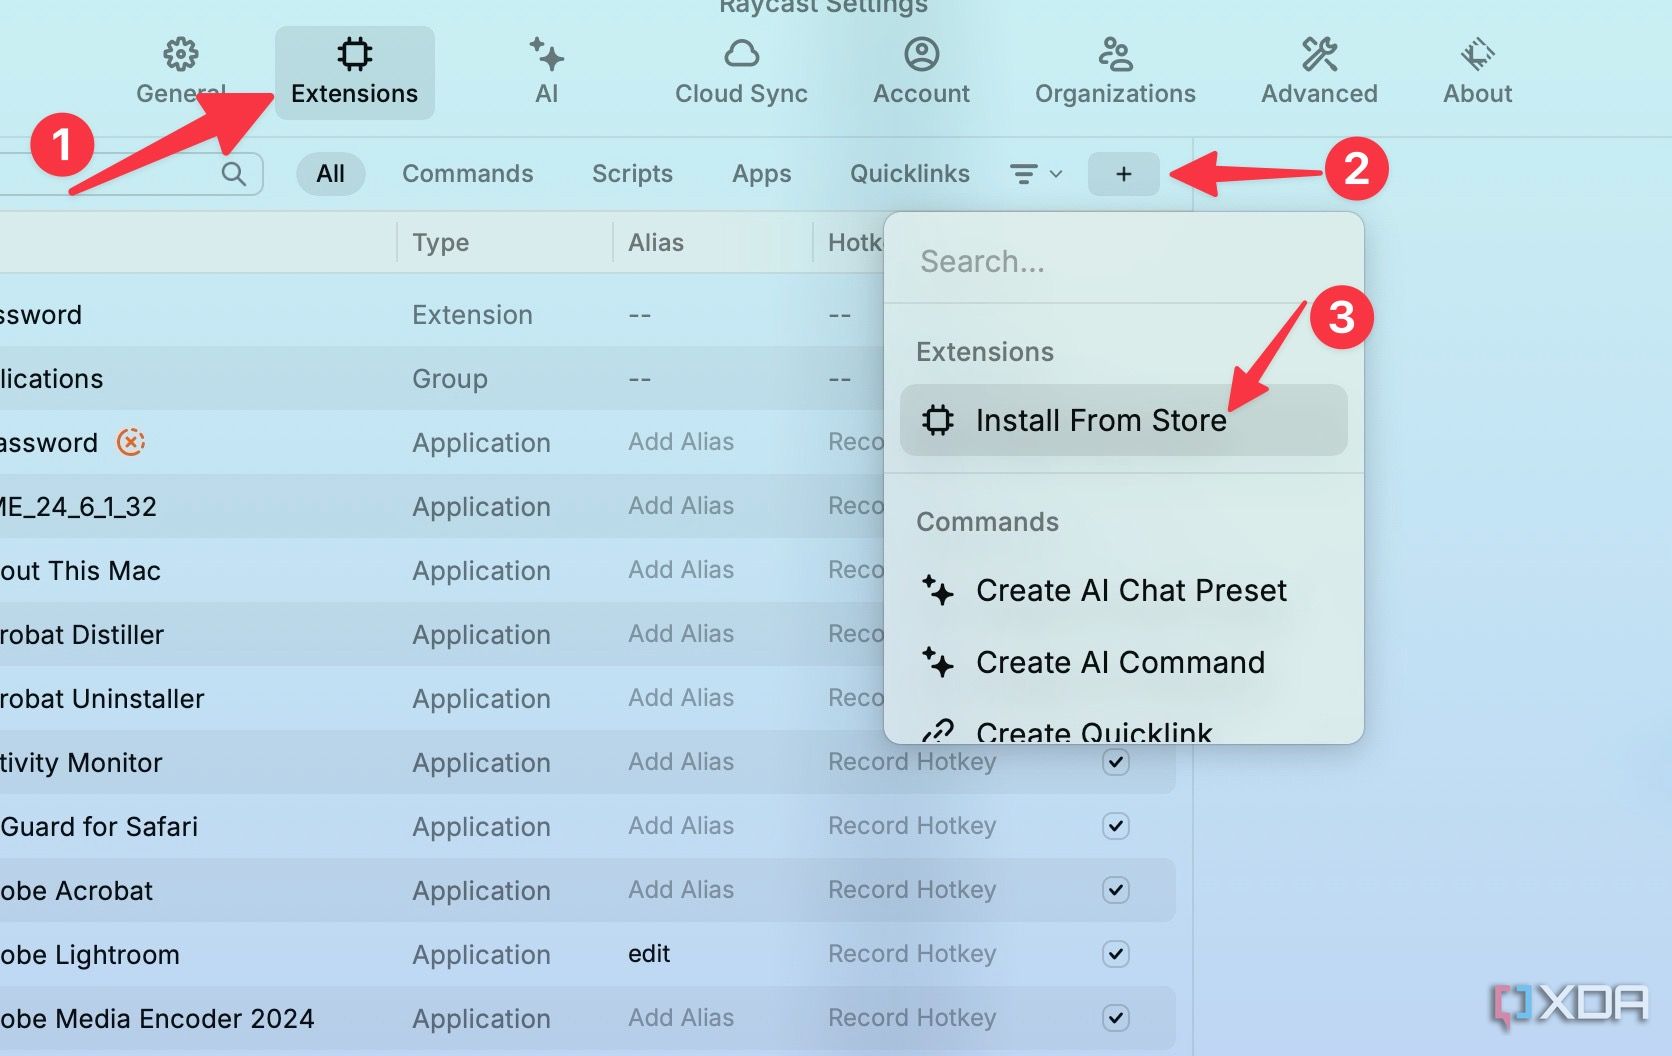Image resolution: width=1672 pixels, height=1056 pixels.
Task: Select the Applications Group row
Action: 440,379
